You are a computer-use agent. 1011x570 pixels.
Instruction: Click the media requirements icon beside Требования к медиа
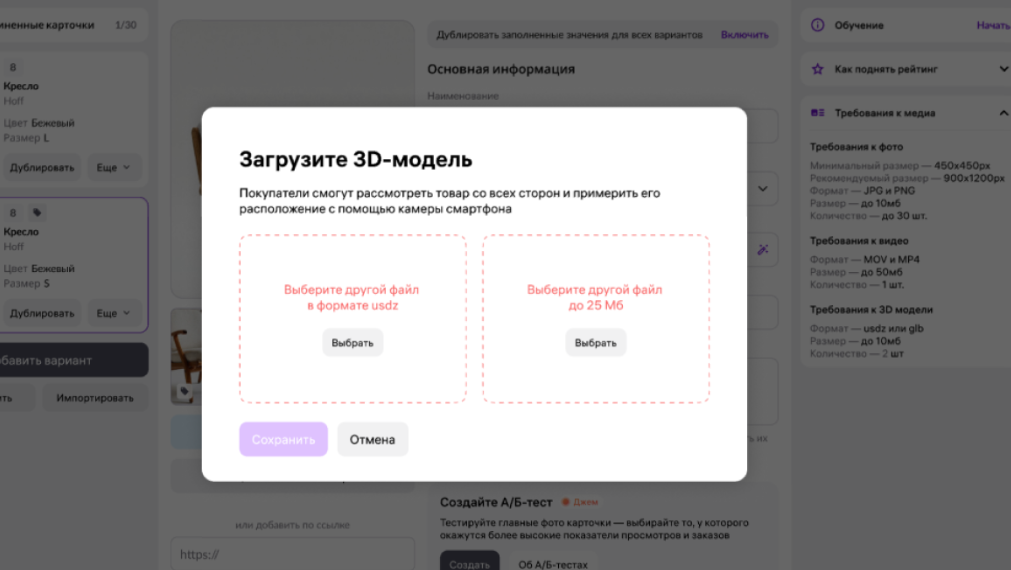pos(818,113)
